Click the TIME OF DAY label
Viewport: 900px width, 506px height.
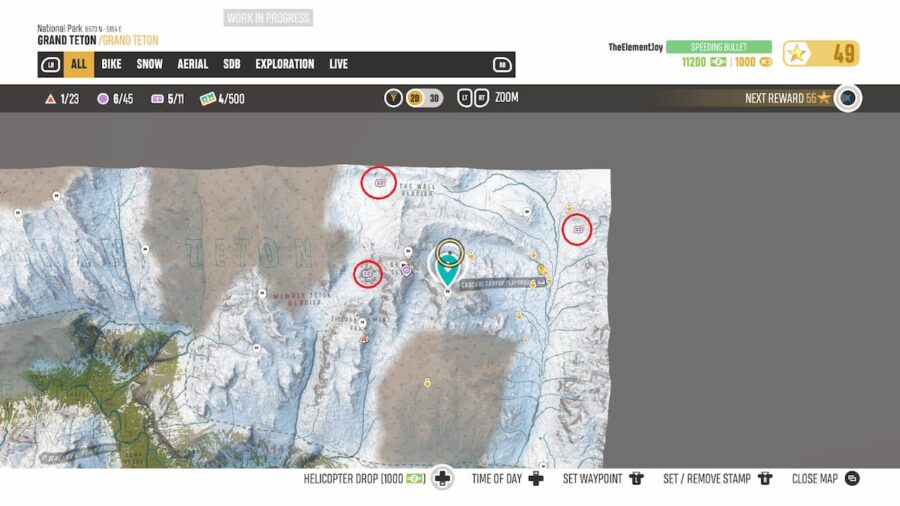click(497, 478)
